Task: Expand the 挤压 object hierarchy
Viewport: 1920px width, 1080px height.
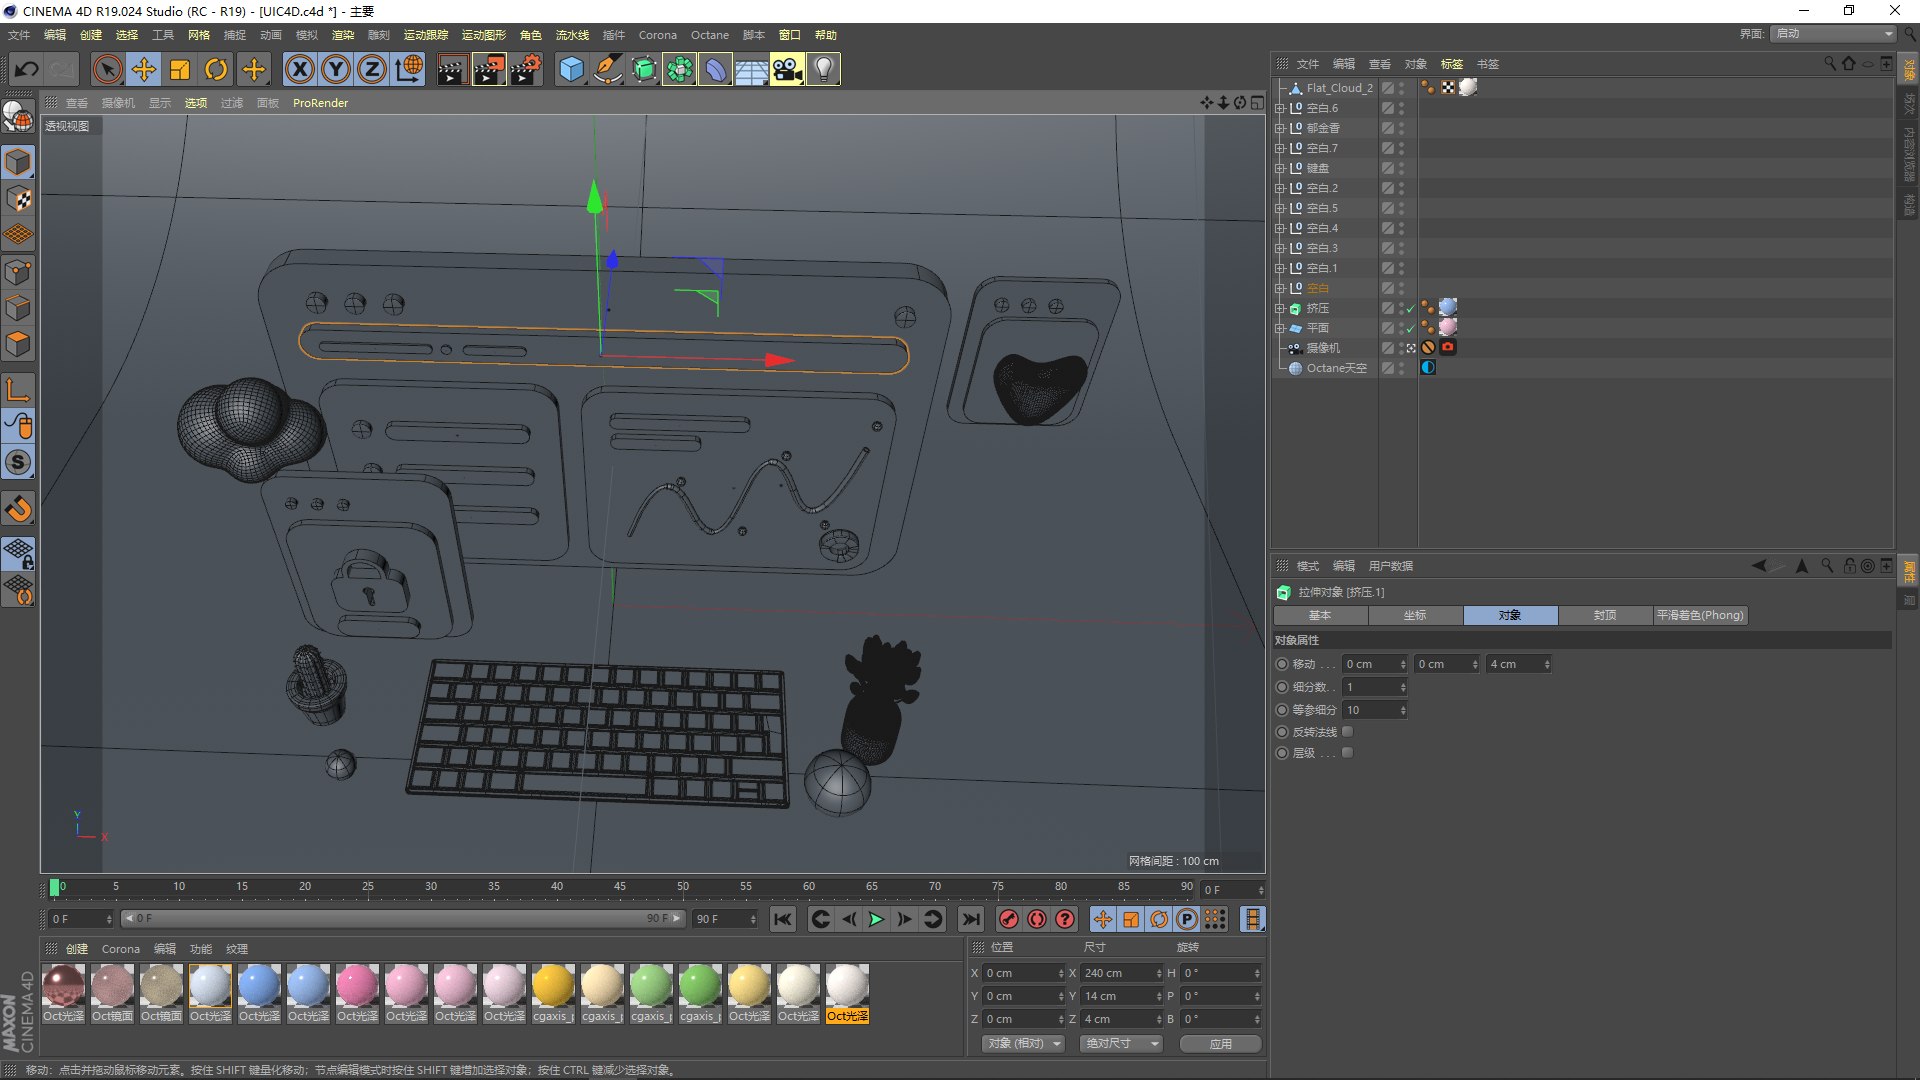Action: coord(1279,308)
